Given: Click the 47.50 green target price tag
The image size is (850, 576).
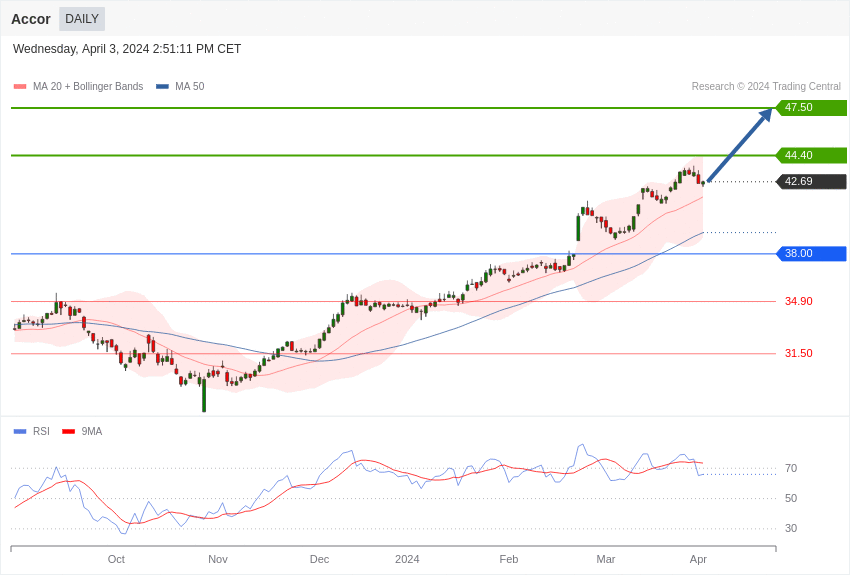Looking at the screenshot, I should click(x=811, y=108).
